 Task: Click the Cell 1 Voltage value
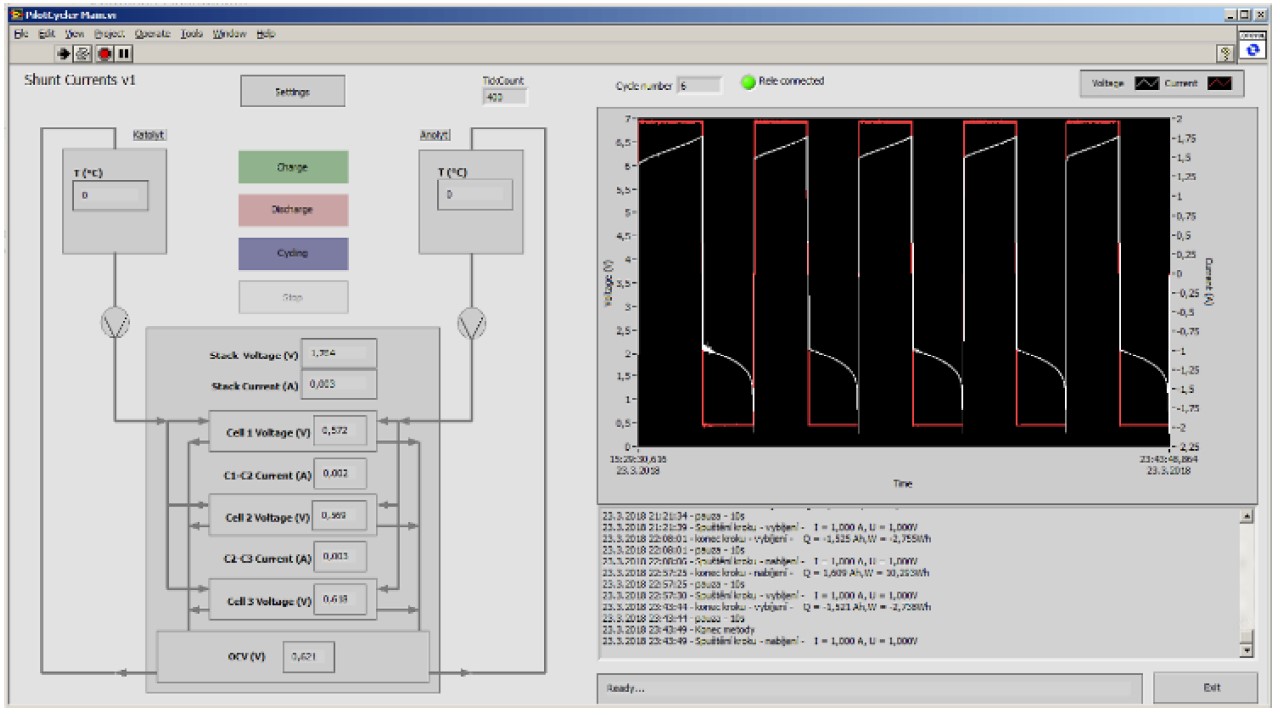click(x=340, y=431)
